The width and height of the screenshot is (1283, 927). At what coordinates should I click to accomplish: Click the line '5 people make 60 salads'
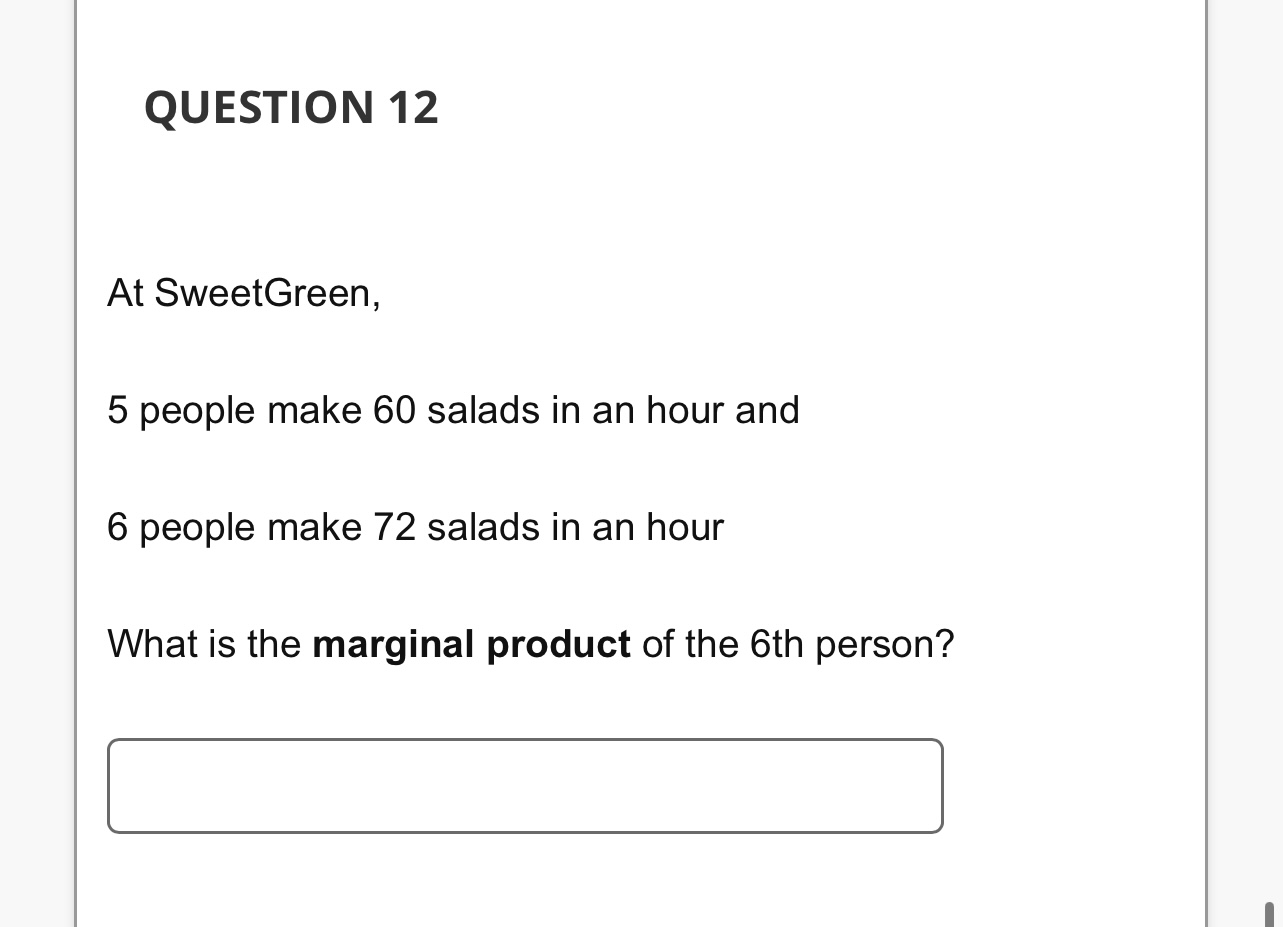pyautogui.click(x=453, y=410)
